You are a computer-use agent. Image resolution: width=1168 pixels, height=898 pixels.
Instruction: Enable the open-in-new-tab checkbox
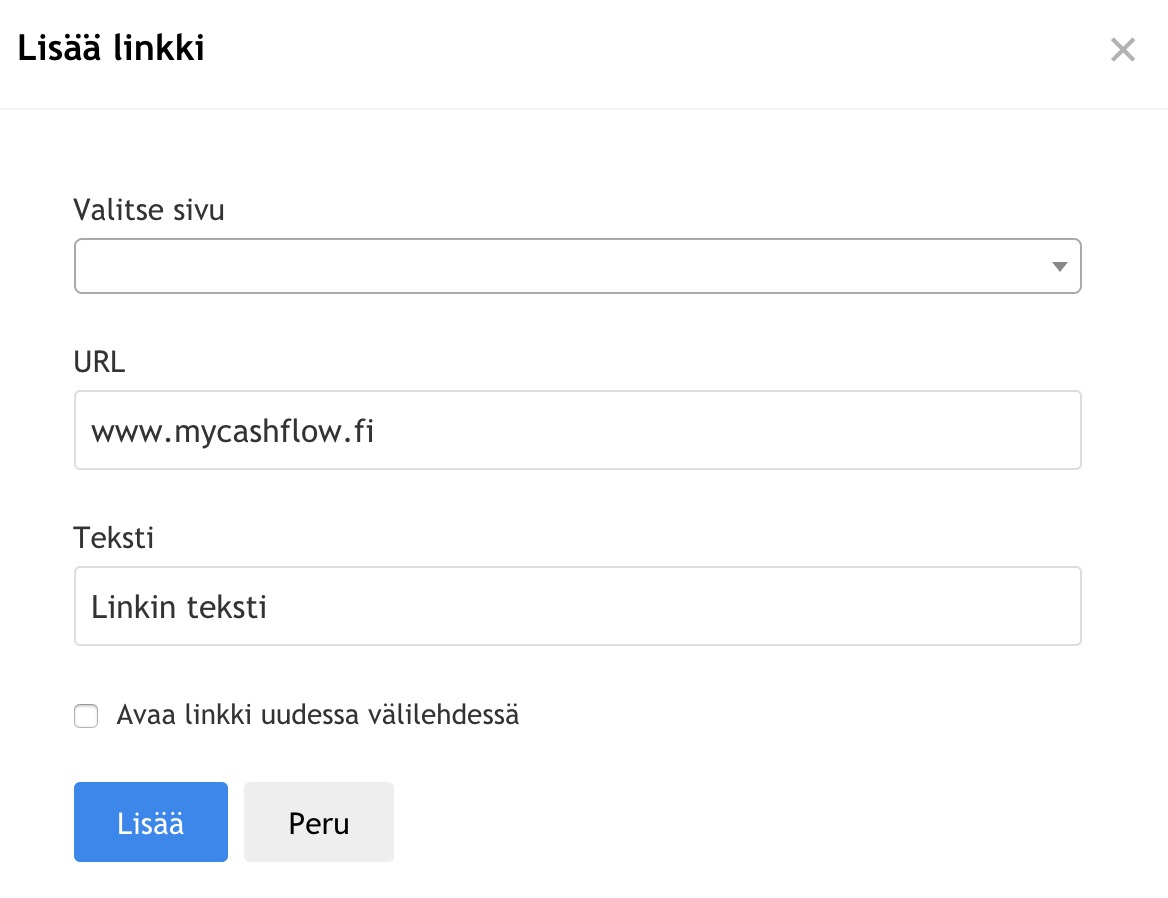point(86,716)
